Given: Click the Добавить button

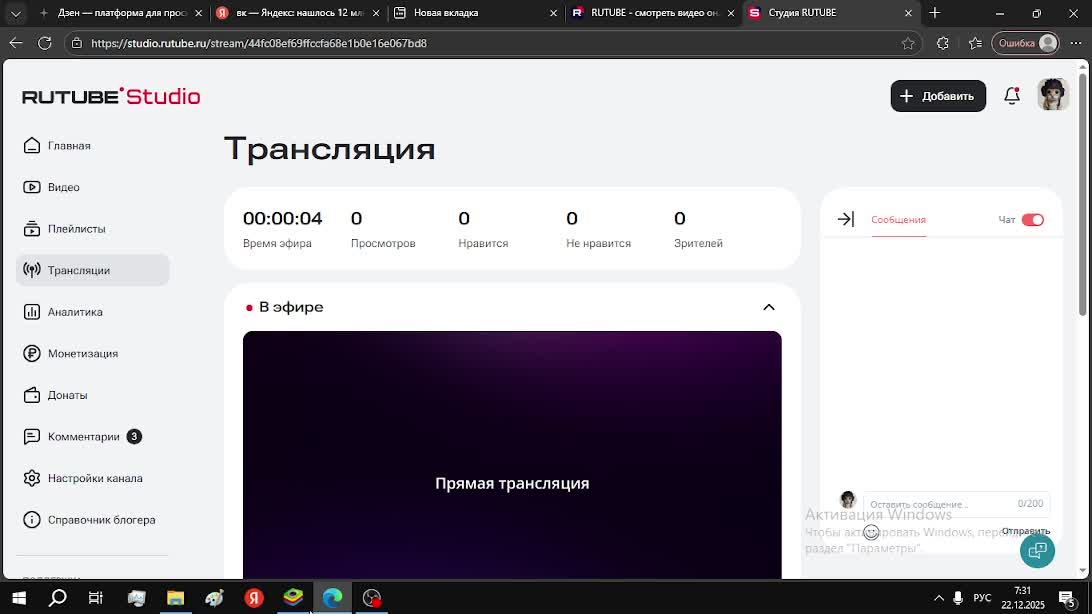Looking at the screenshot, I should [938, 96].
